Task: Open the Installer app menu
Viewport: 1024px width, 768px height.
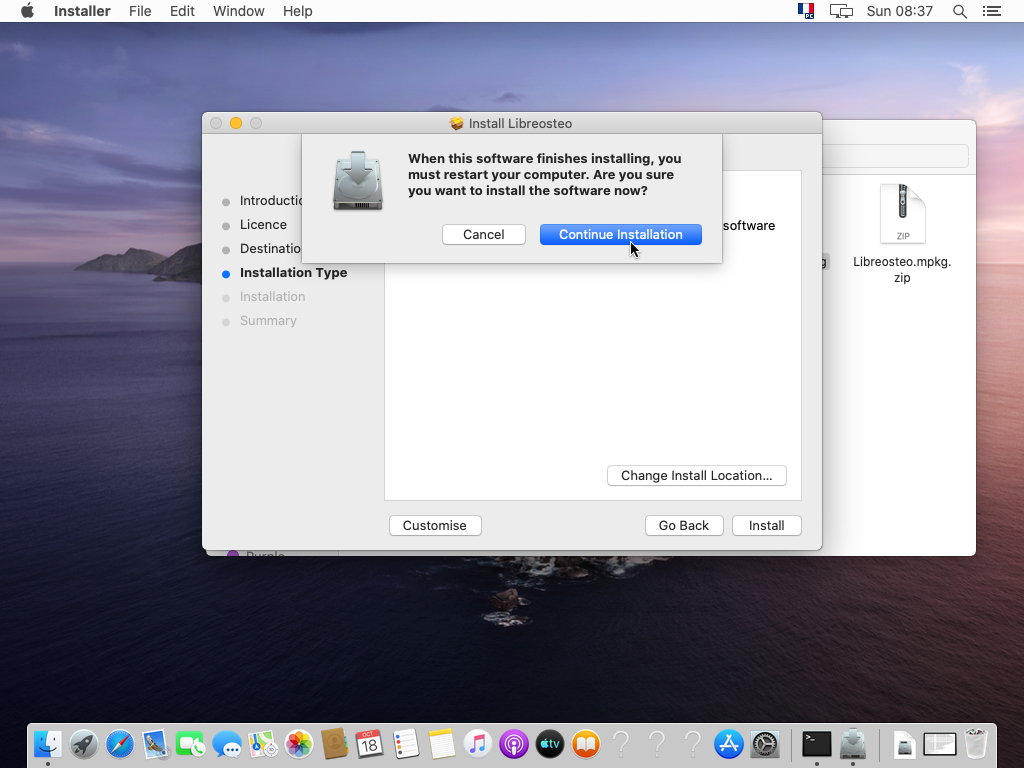Action: 82,11
